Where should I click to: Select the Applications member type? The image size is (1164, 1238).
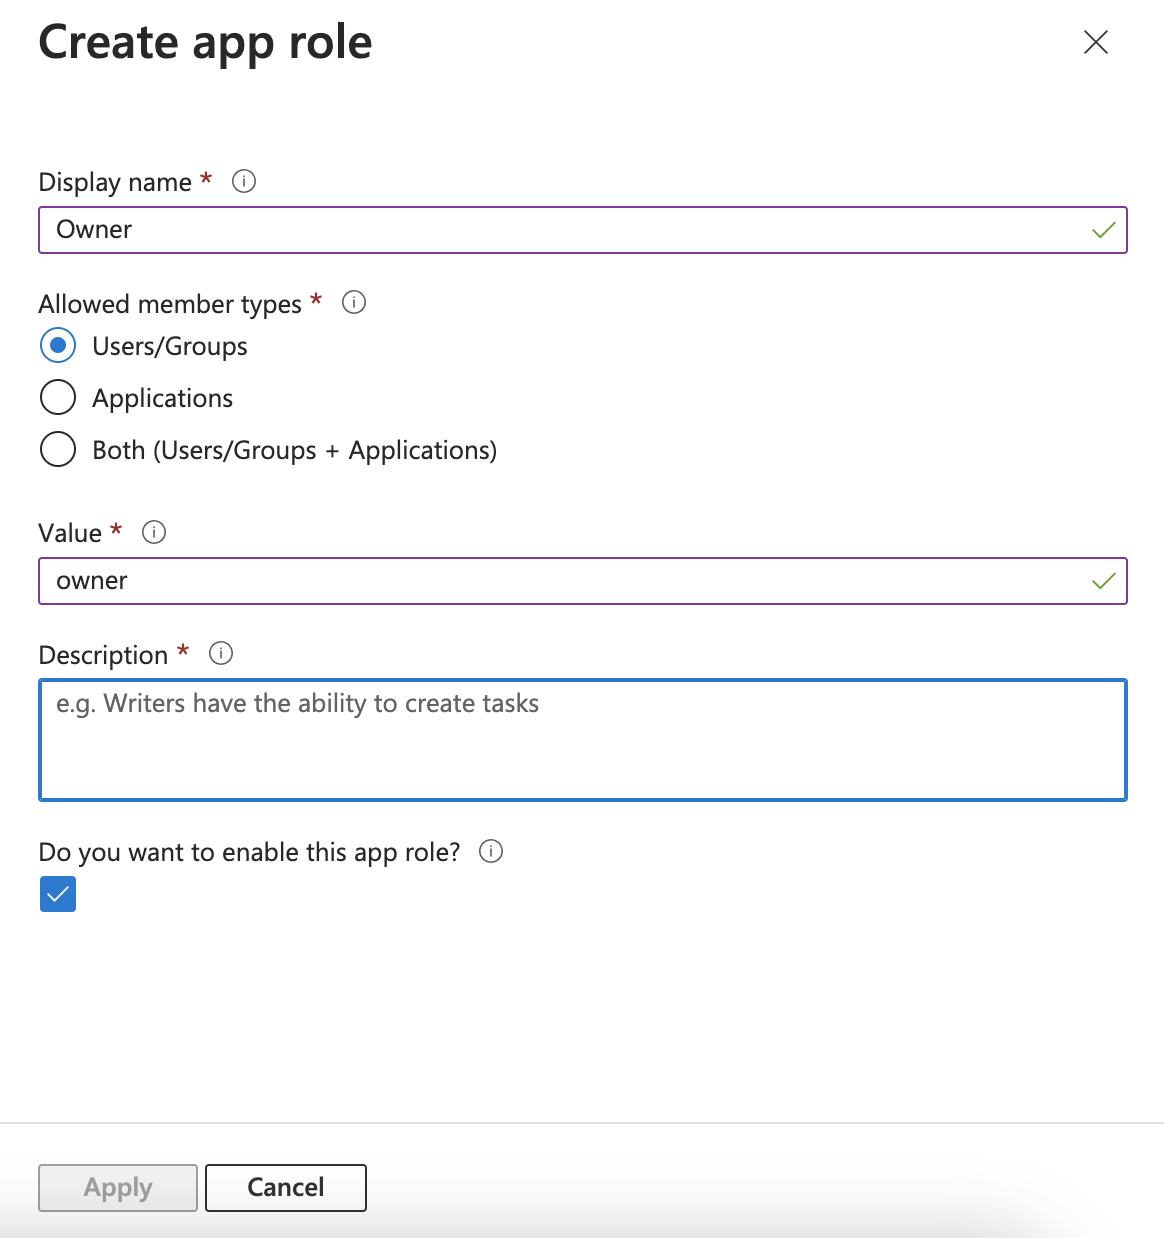58,397
